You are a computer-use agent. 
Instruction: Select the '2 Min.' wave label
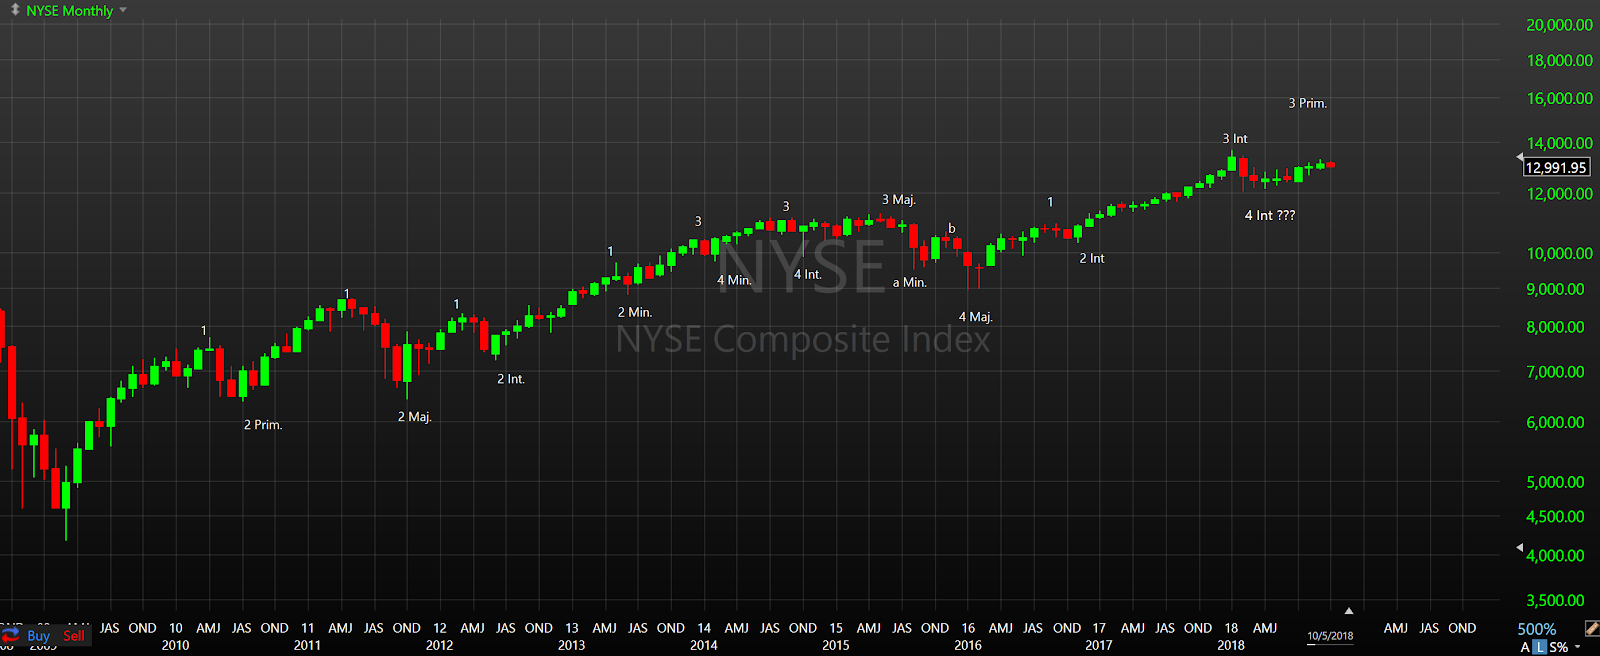pos(634,312)
